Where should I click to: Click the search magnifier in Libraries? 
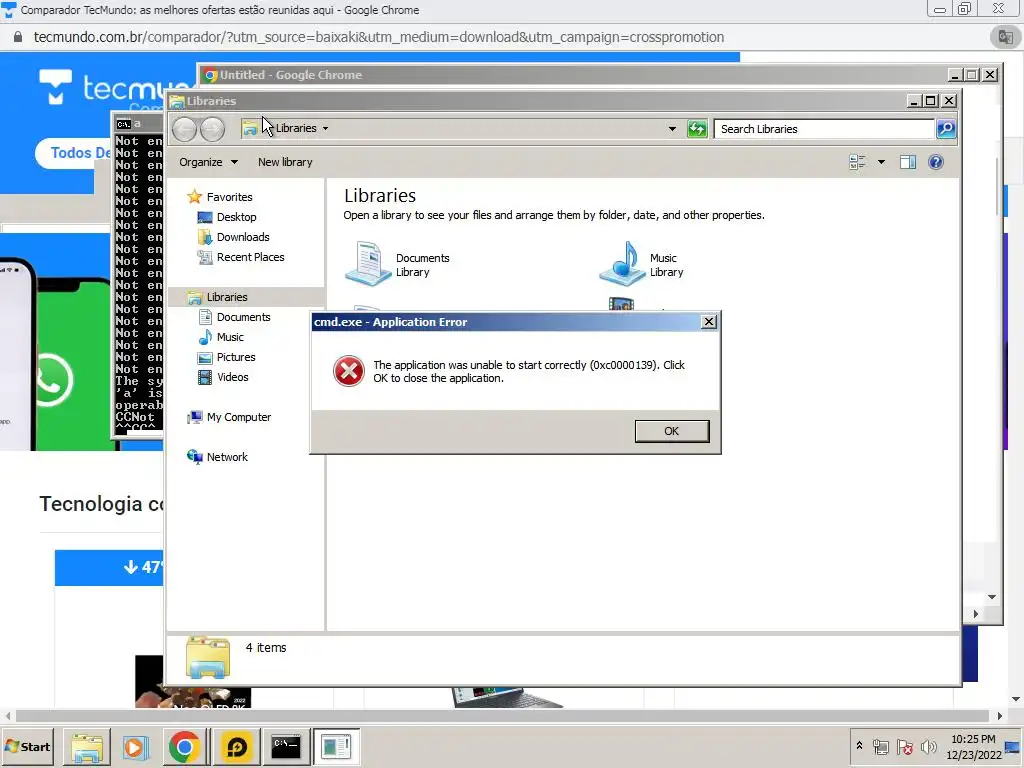coord(946,129)
